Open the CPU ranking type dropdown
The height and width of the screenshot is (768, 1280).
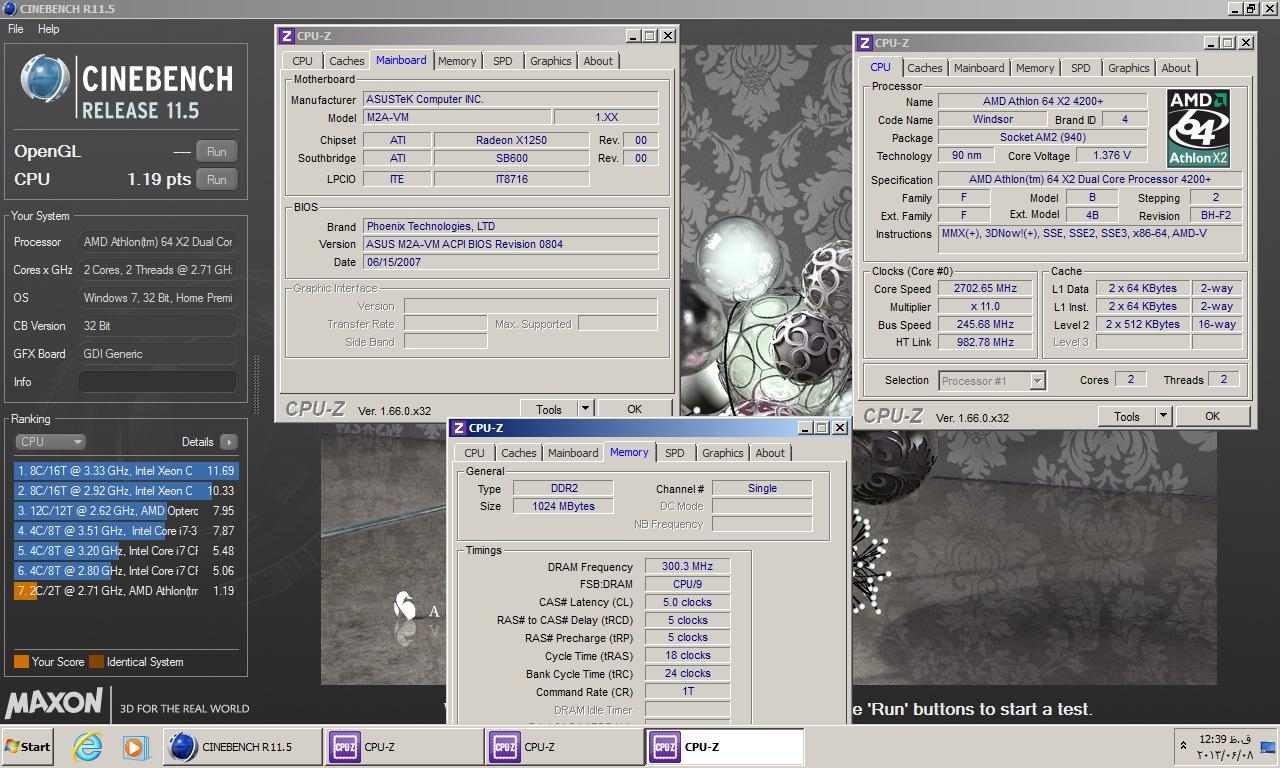coord(50,441)
